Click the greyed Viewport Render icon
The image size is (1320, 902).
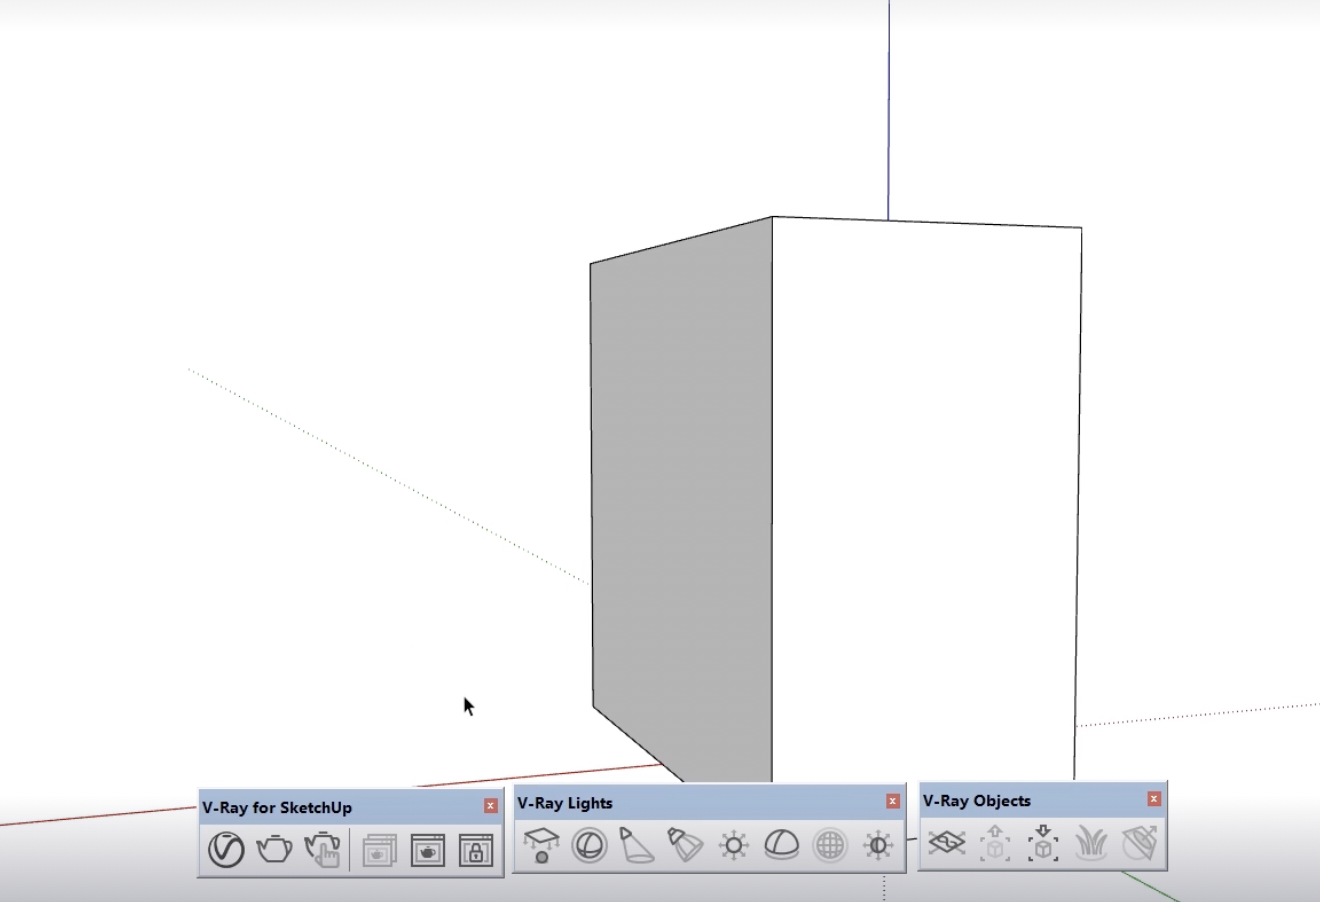(379, 850)
